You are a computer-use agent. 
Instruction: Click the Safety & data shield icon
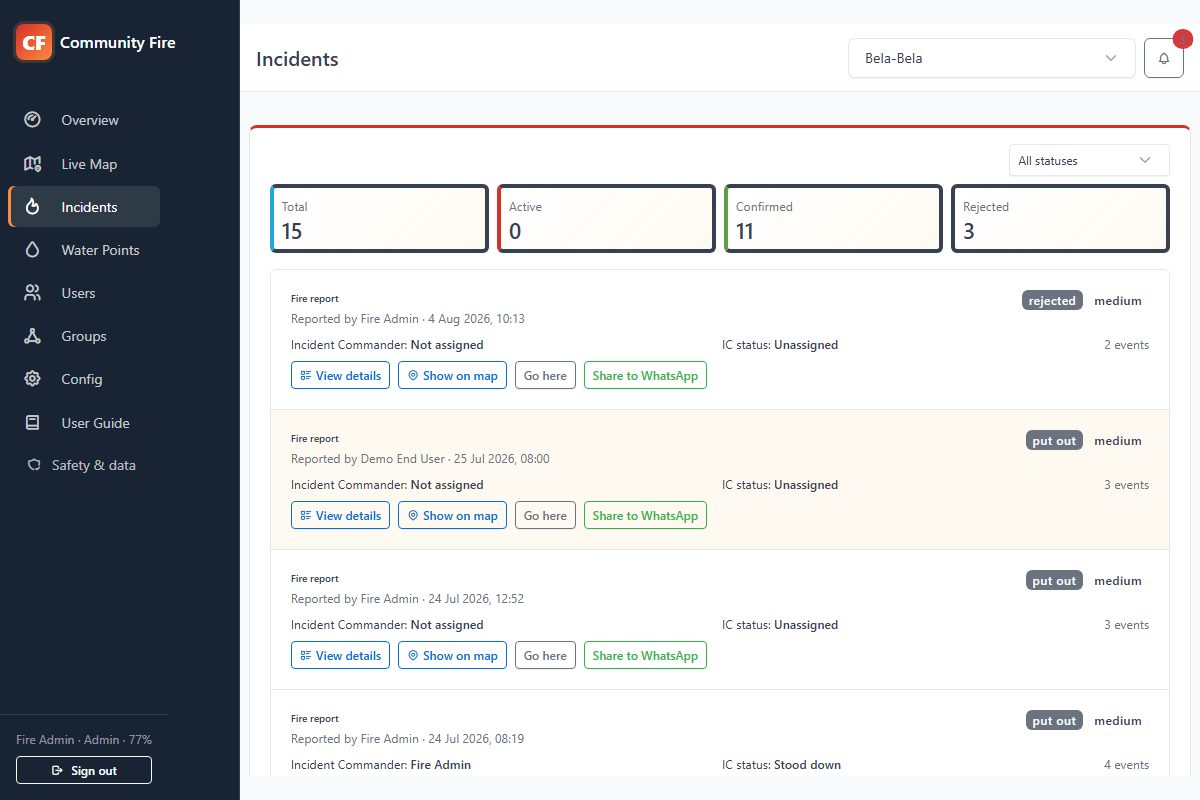tap(34, 465)
